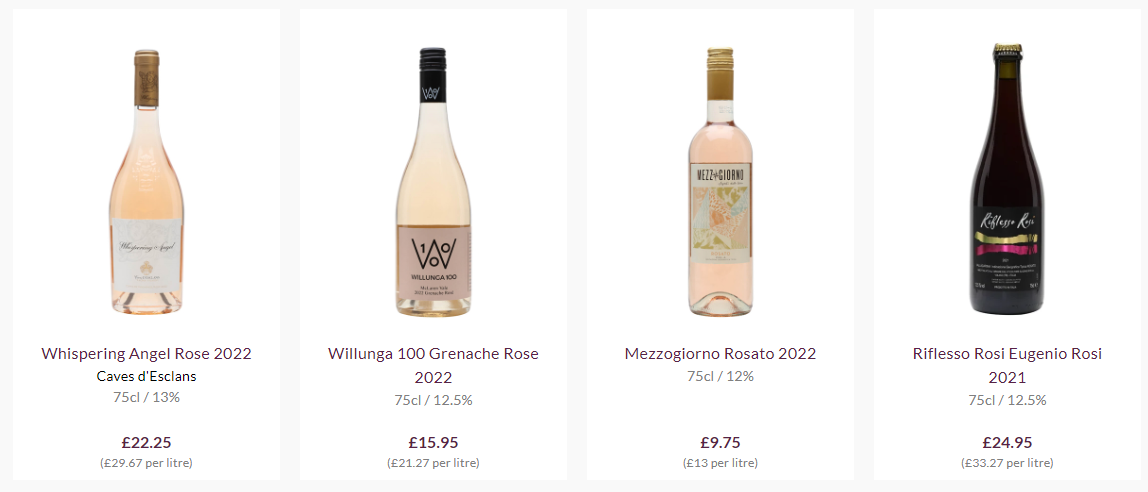Click the Riflesso Rosi Eugenio Rosi 2021 title
The width and height of the screenshot is (1148, 492).
[1007, 365]
